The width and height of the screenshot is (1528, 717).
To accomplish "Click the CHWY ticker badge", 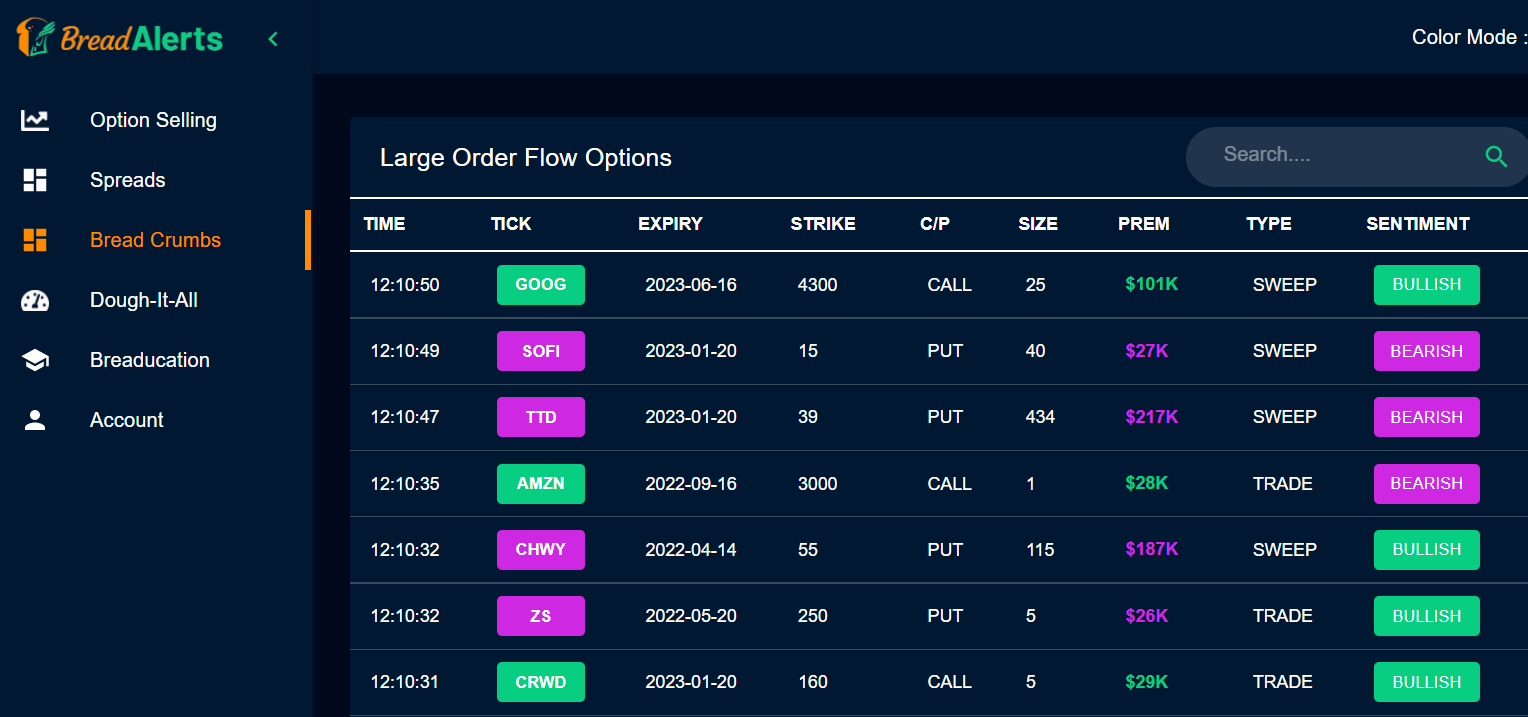I will 541,550.
